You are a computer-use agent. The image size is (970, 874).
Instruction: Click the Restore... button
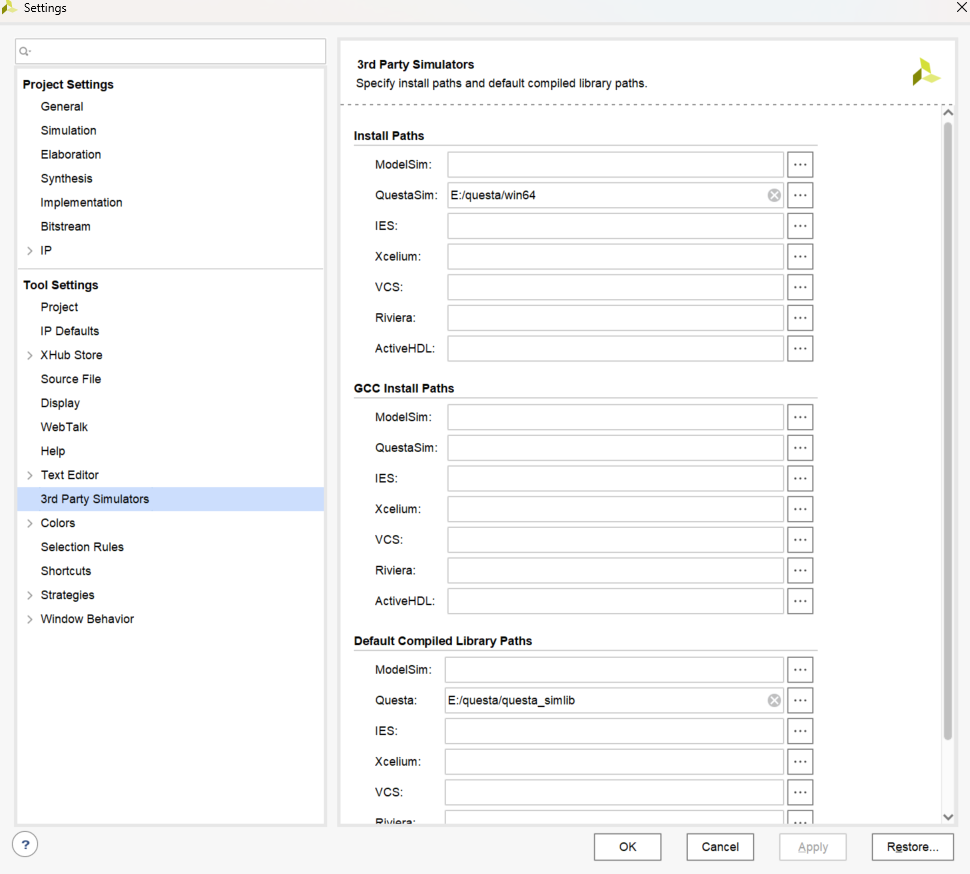tap(912, 847)
